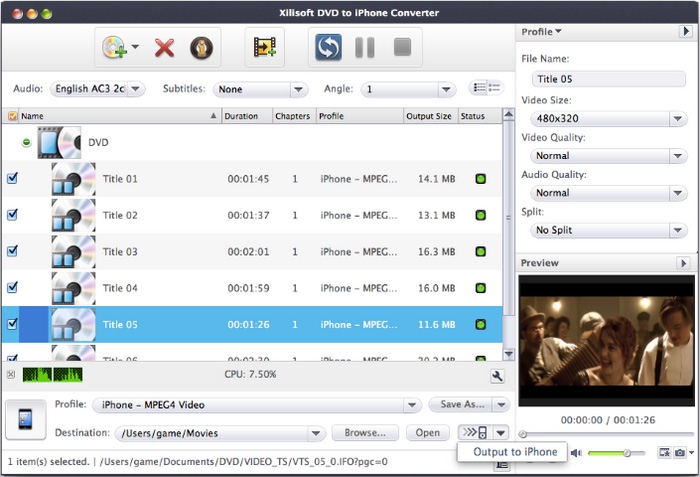700x477 pixels.
Task: Uncheck the Title 01 checkbox
Action: (x=12, y=179)
